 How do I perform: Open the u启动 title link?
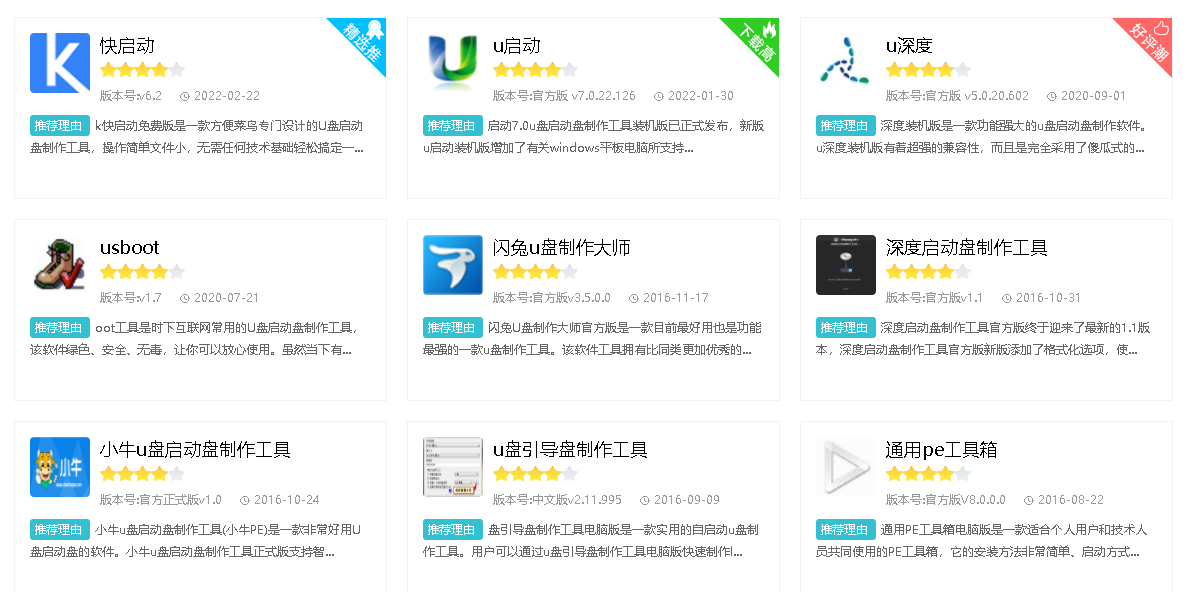coord(517,46)
